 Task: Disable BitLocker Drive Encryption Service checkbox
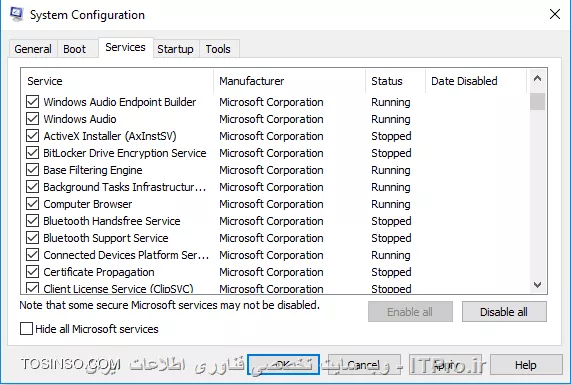coord(32,153)
